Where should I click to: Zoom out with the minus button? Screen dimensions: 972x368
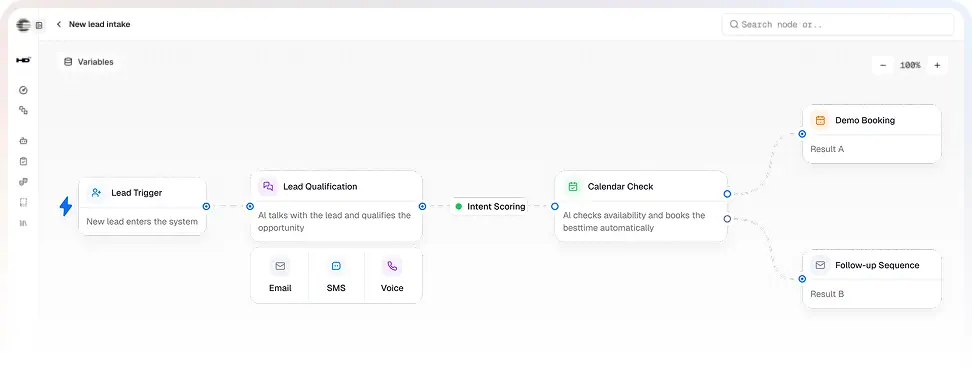tap(883, 65)
